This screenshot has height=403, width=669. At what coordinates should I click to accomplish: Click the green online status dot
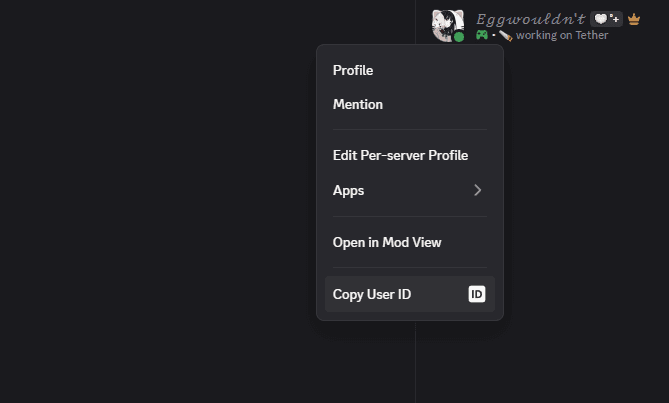coord(459,37)
